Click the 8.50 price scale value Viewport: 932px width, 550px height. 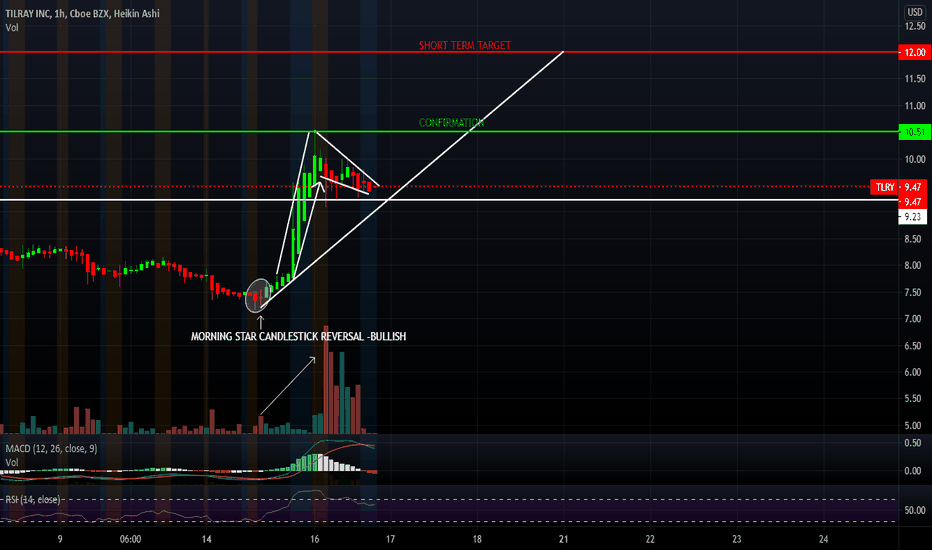pos(915,239)
